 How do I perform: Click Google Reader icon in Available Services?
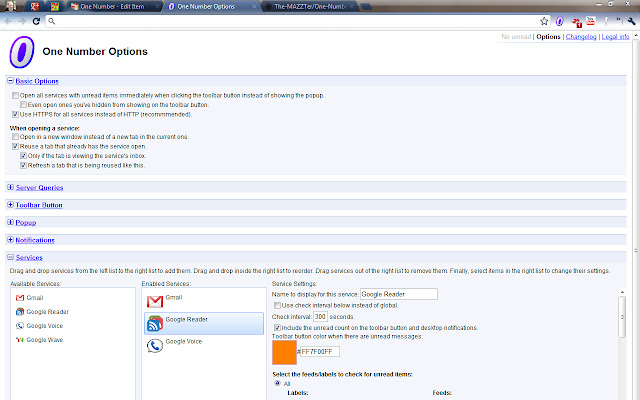pyautogui.click(x=20, y=312)
